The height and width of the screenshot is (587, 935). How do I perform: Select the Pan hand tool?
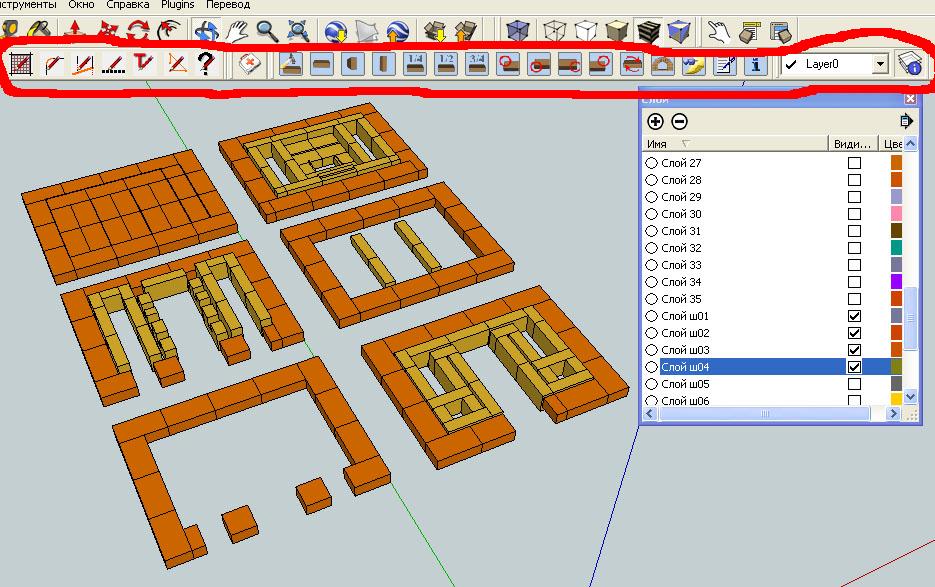[237, 31]
